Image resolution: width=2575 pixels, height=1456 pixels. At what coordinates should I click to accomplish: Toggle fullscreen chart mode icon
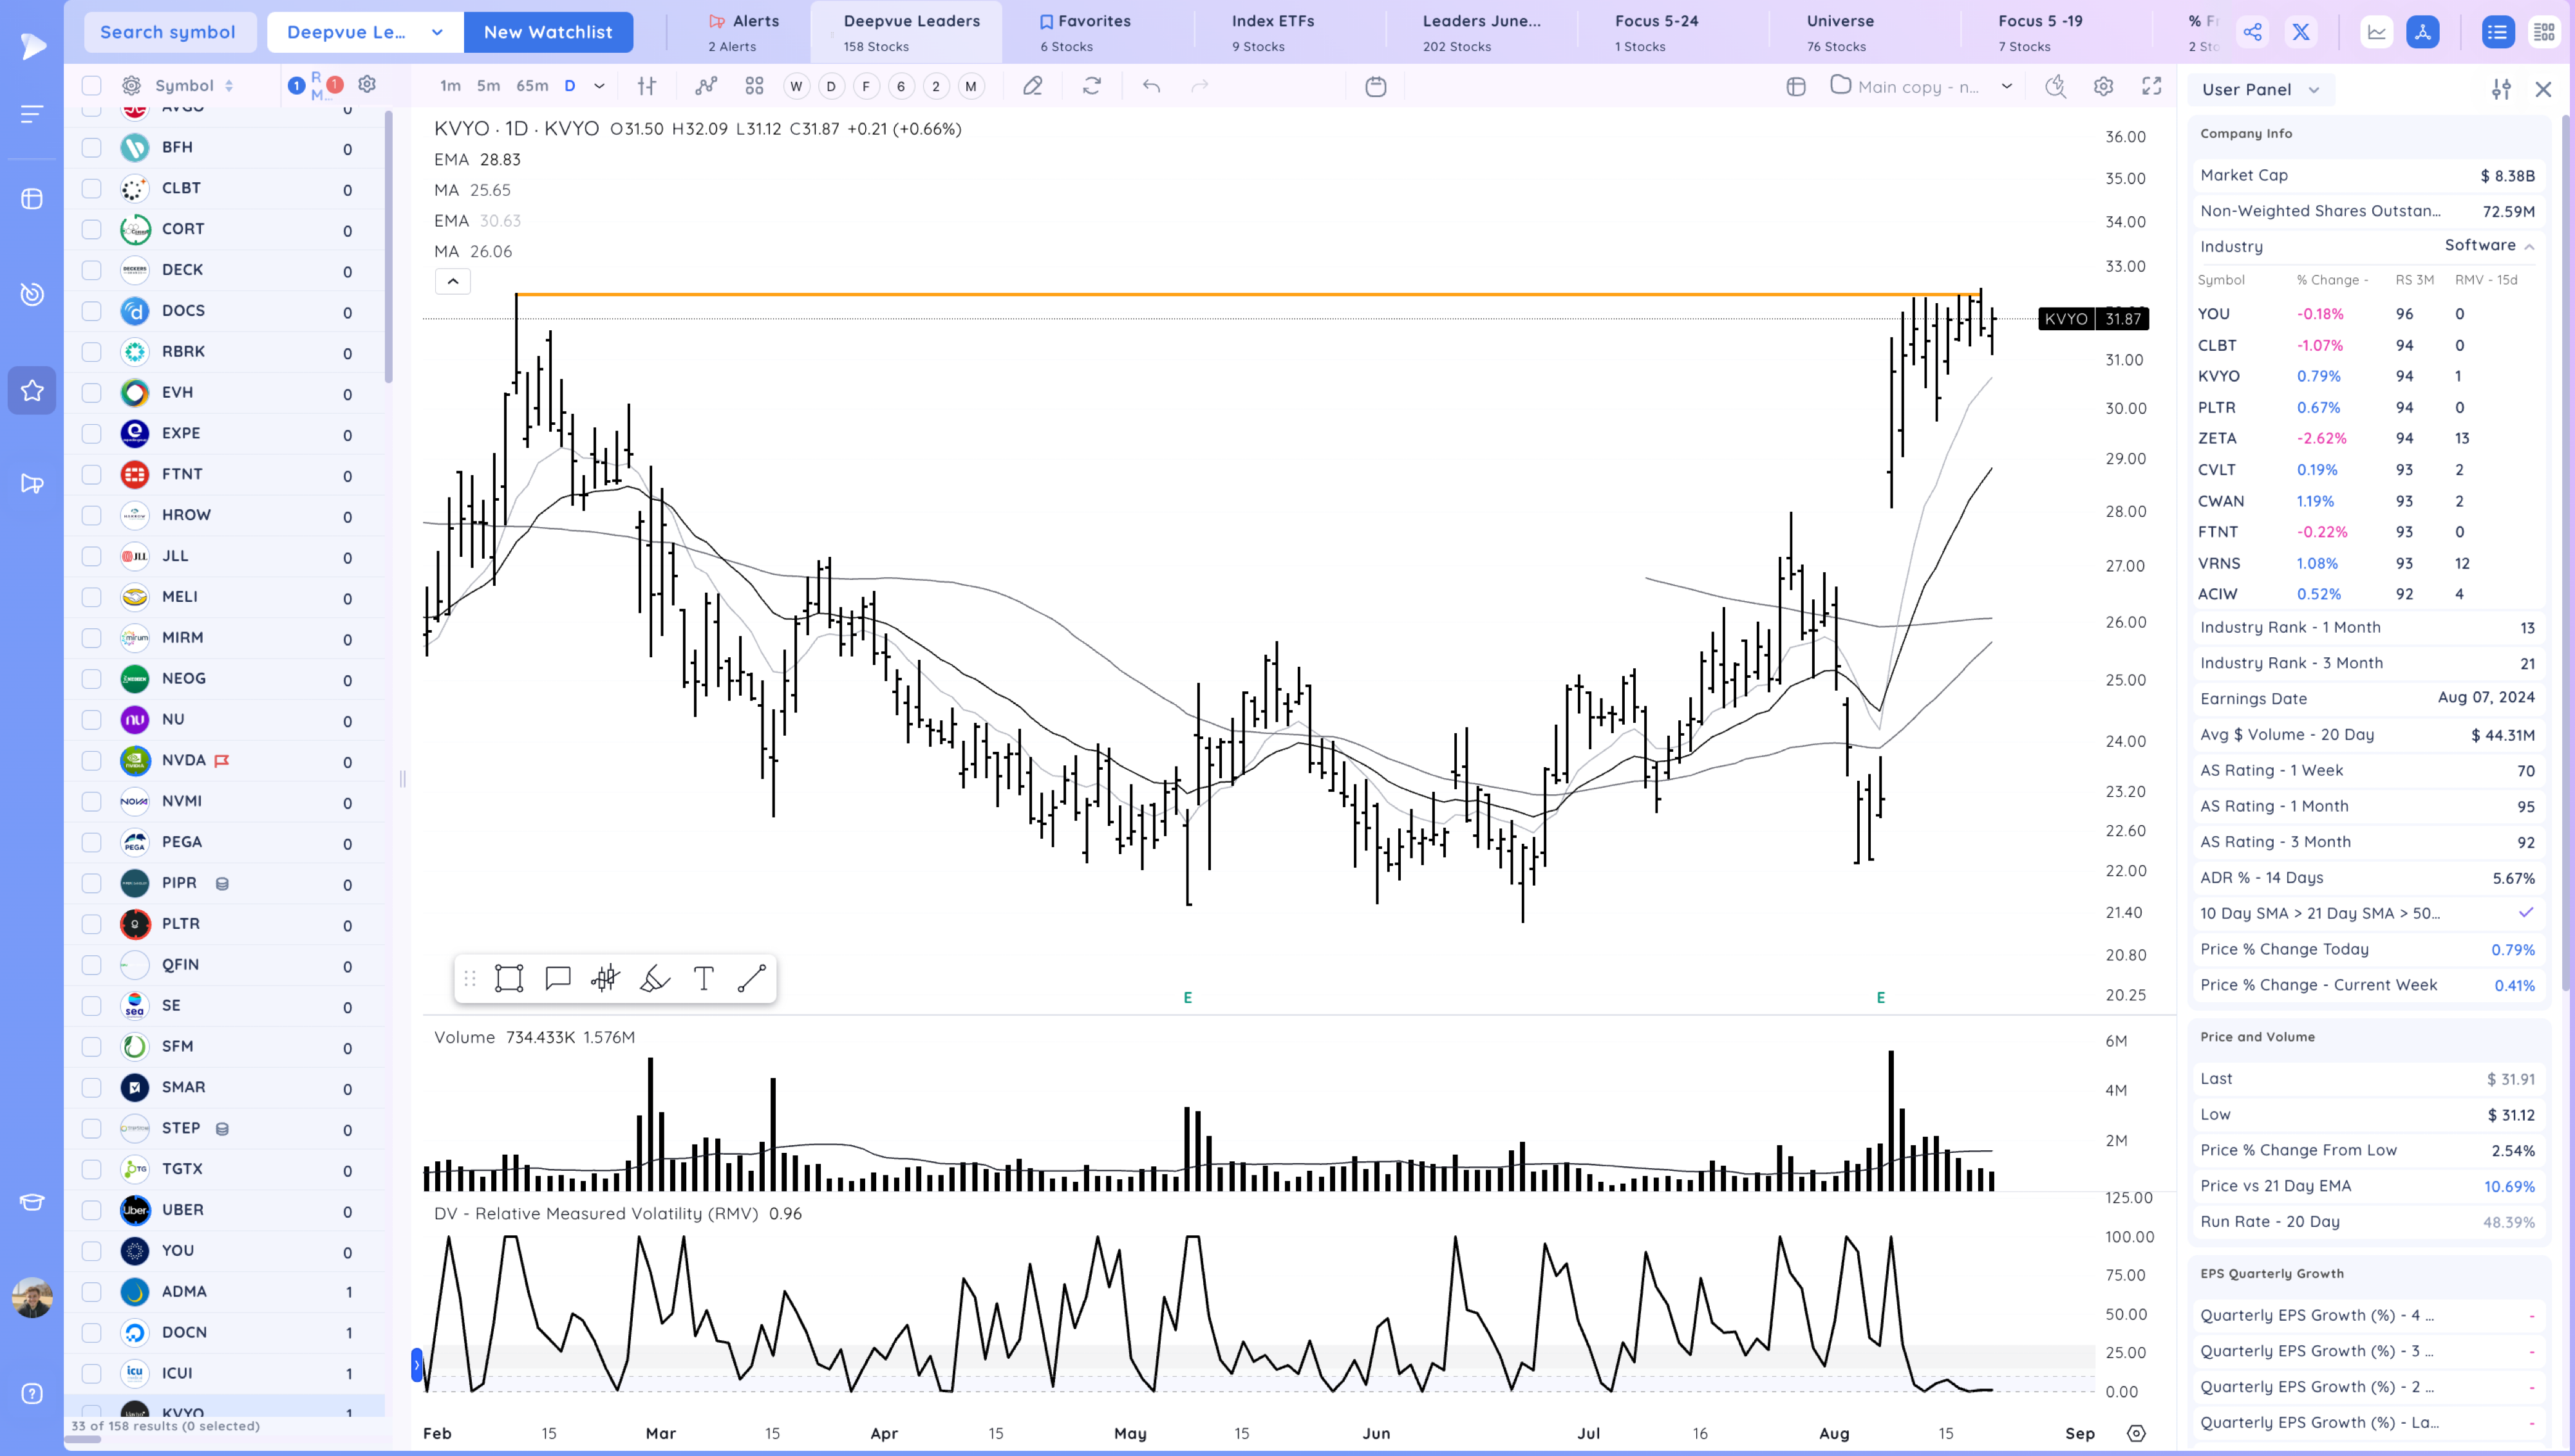tap(2151, 86)
